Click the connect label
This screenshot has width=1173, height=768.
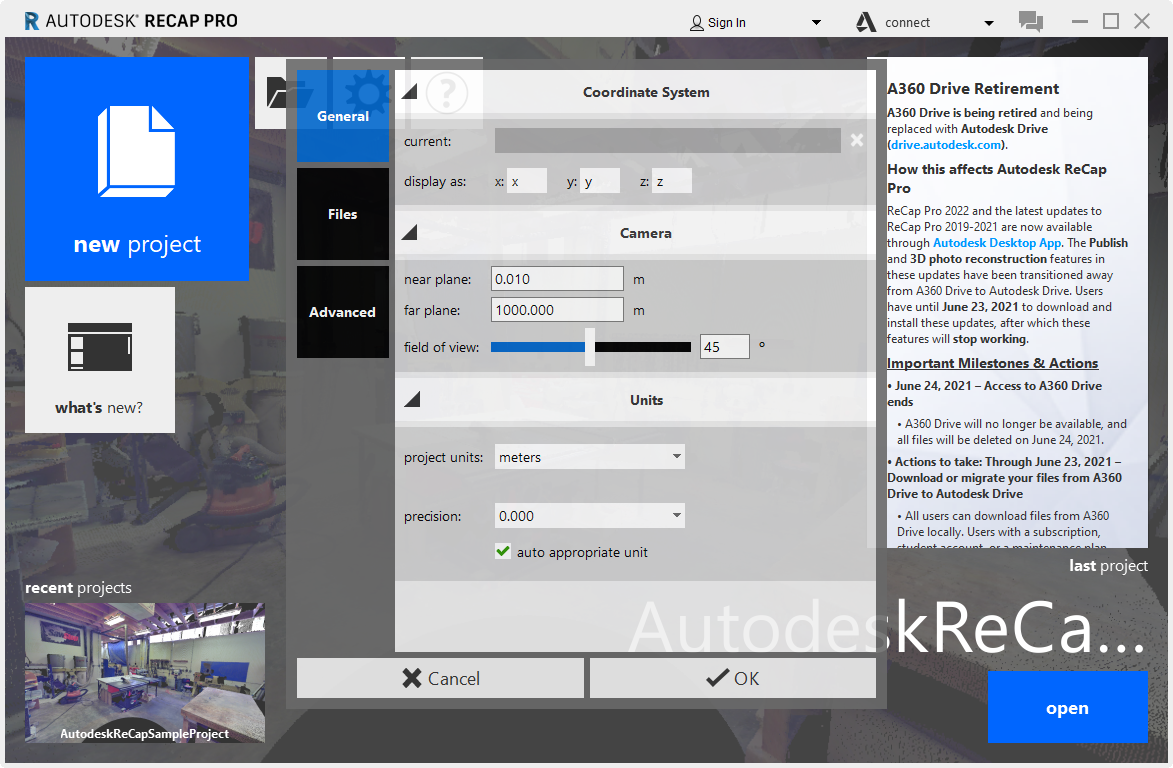(x=907, y=22)
